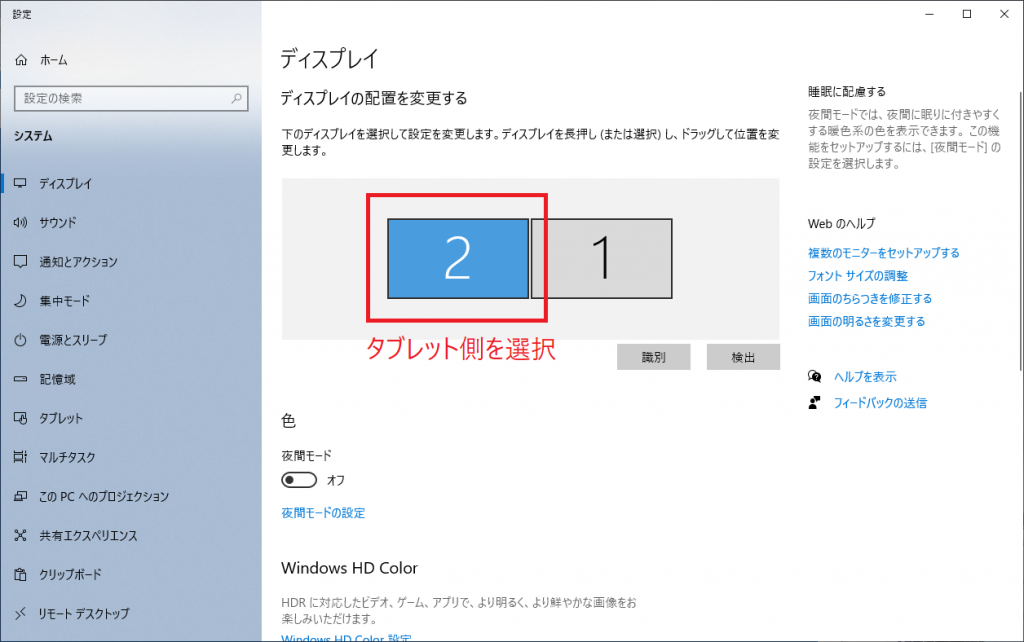1024x642 pixels.
Task: Minimize the Settings window
Action: 929,14
